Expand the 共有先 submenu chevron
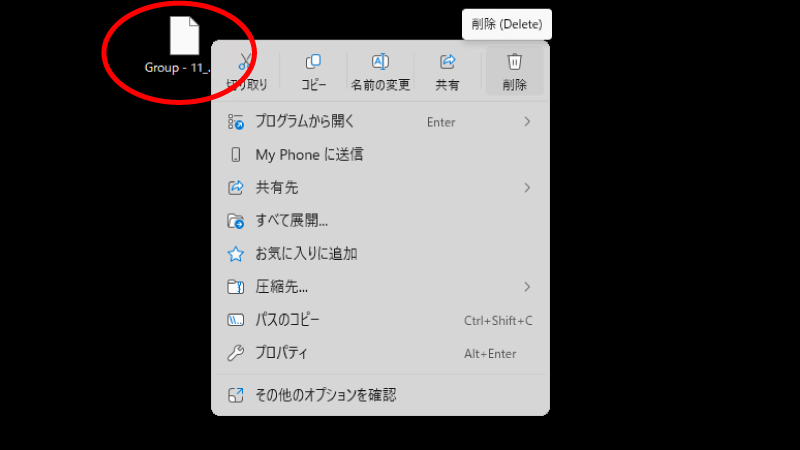This screenshot has height=450, width=800. coord(527,188)
